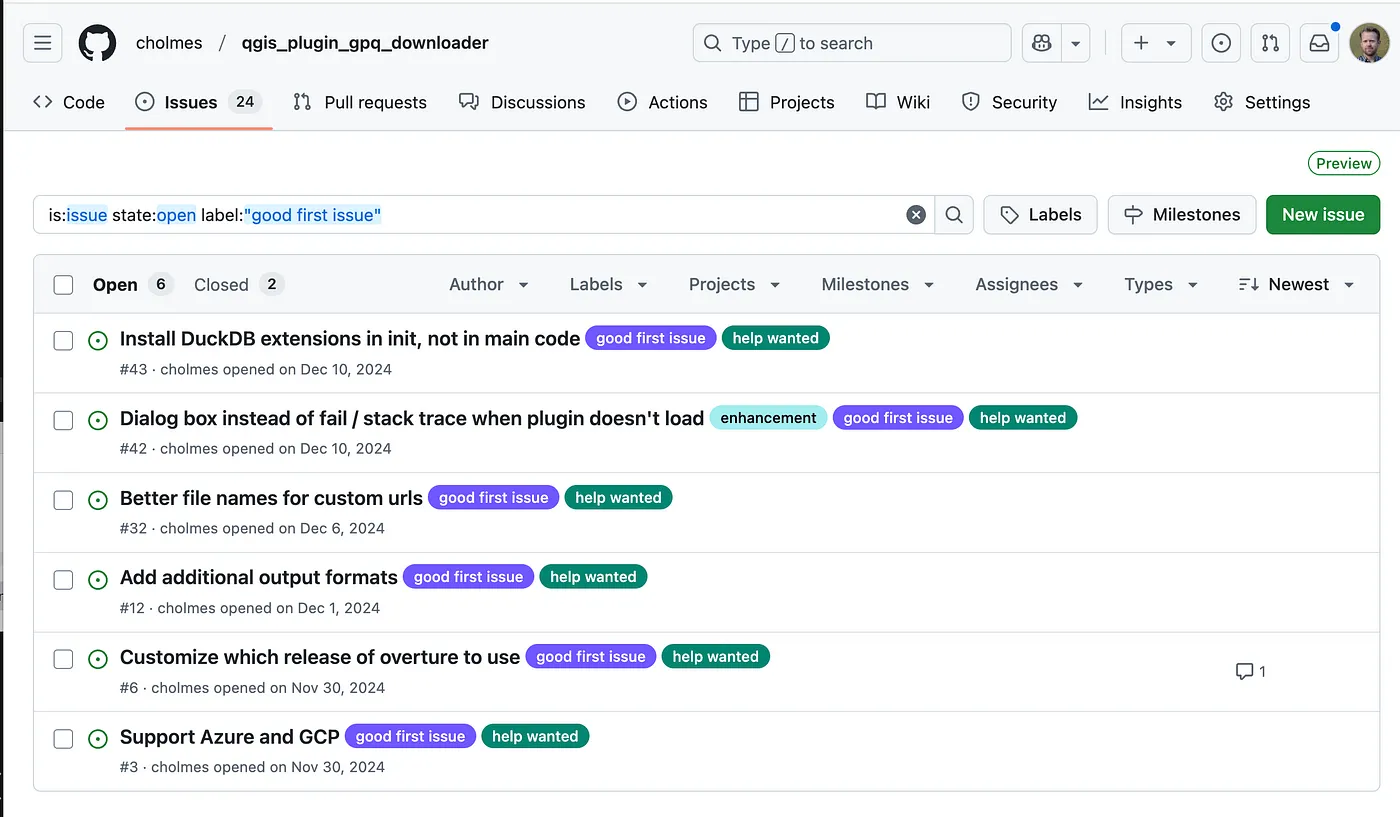The height and width of the screenshot is (817, 1400).
Task: Open the notifications inbox icon
Action: click(x=1319, y=43)
